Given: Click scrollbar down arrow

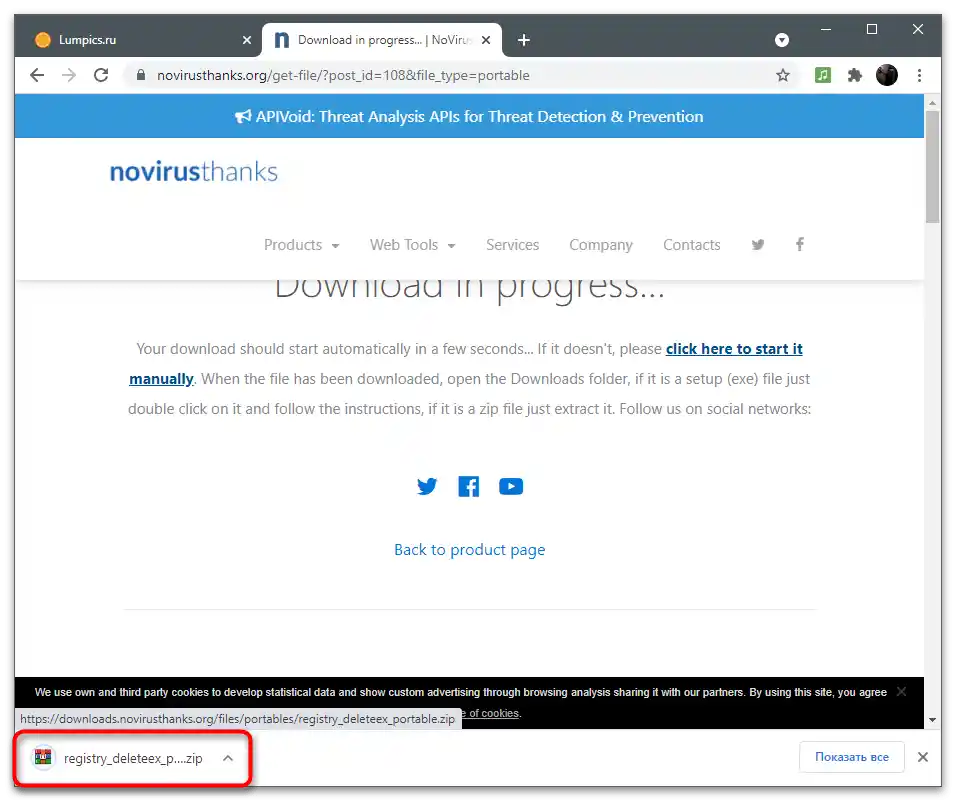Looking at the screenshot, I should click(932, 720).
